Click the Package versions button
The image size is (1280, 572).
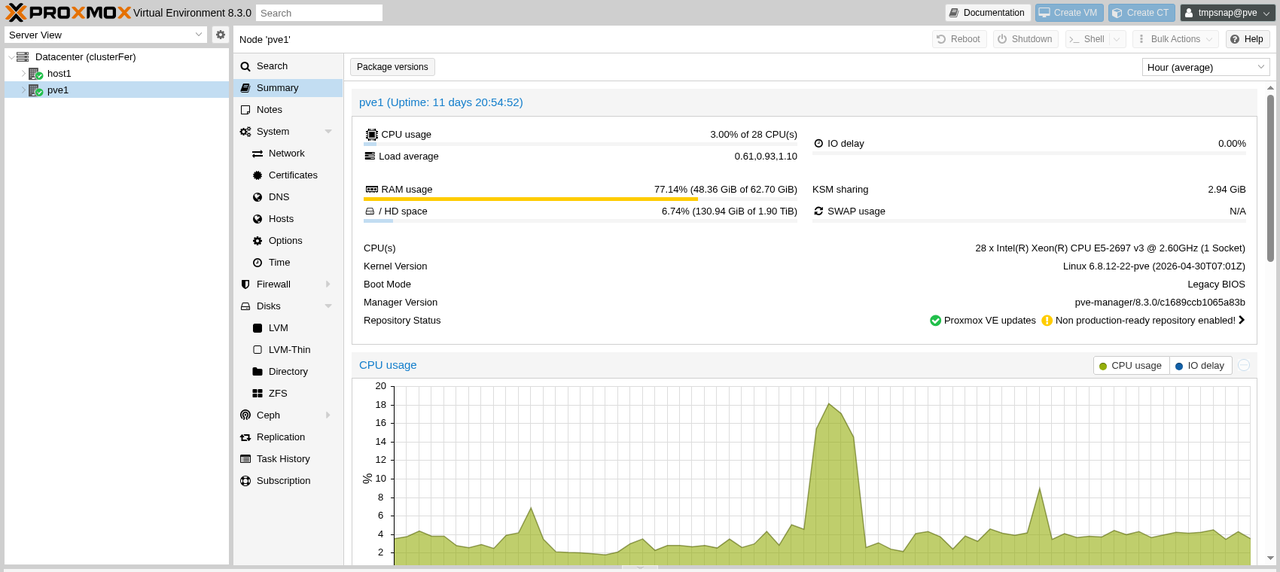pos(392,67)
